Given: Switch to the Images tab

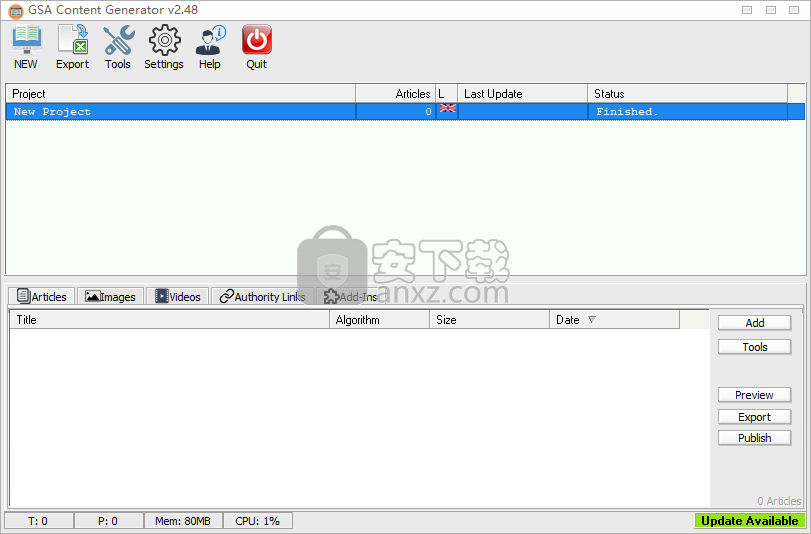Looking at the screenshot, I should 110,296.
